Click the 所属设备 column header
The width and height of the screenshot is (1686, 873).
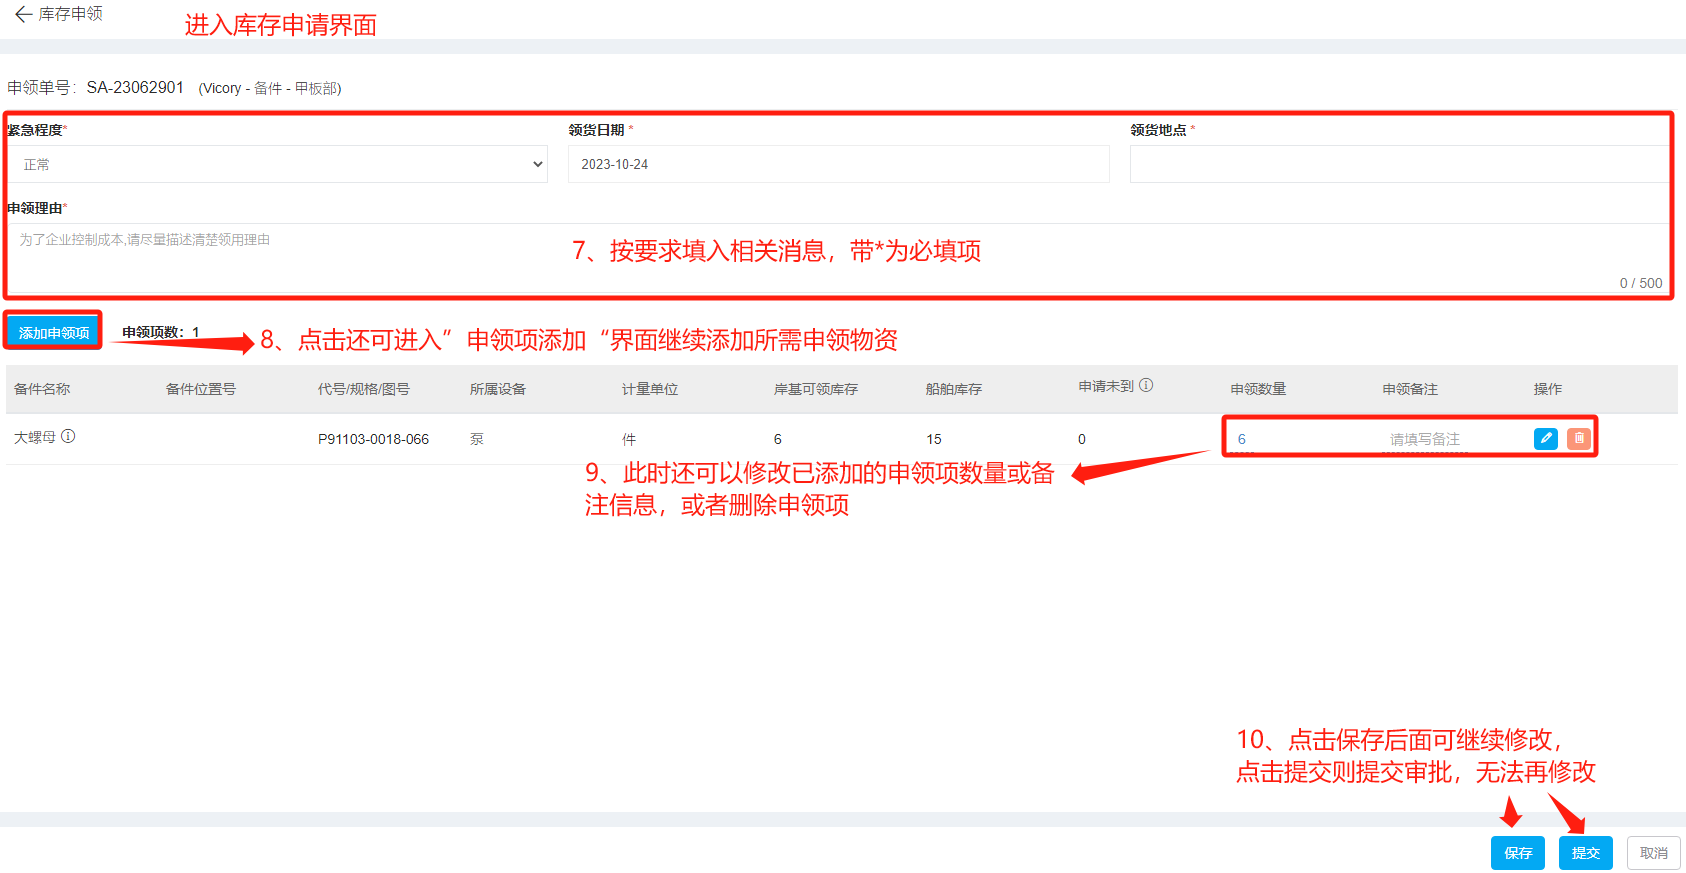point(498,389)
